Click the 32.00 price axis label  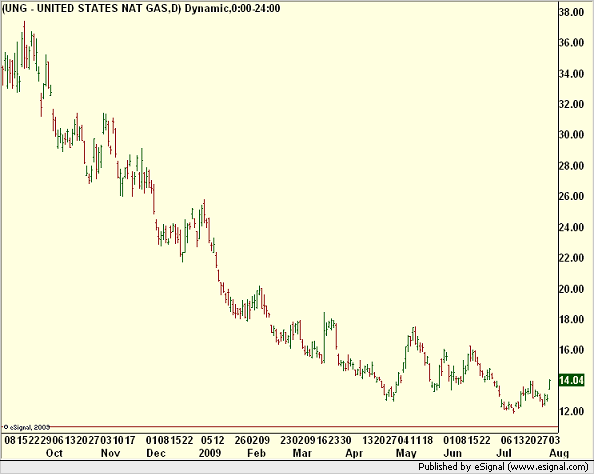571,104
